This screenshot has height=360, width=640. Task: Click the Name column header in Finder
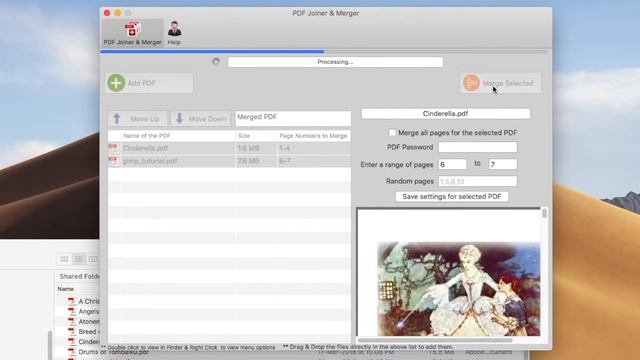66,289
